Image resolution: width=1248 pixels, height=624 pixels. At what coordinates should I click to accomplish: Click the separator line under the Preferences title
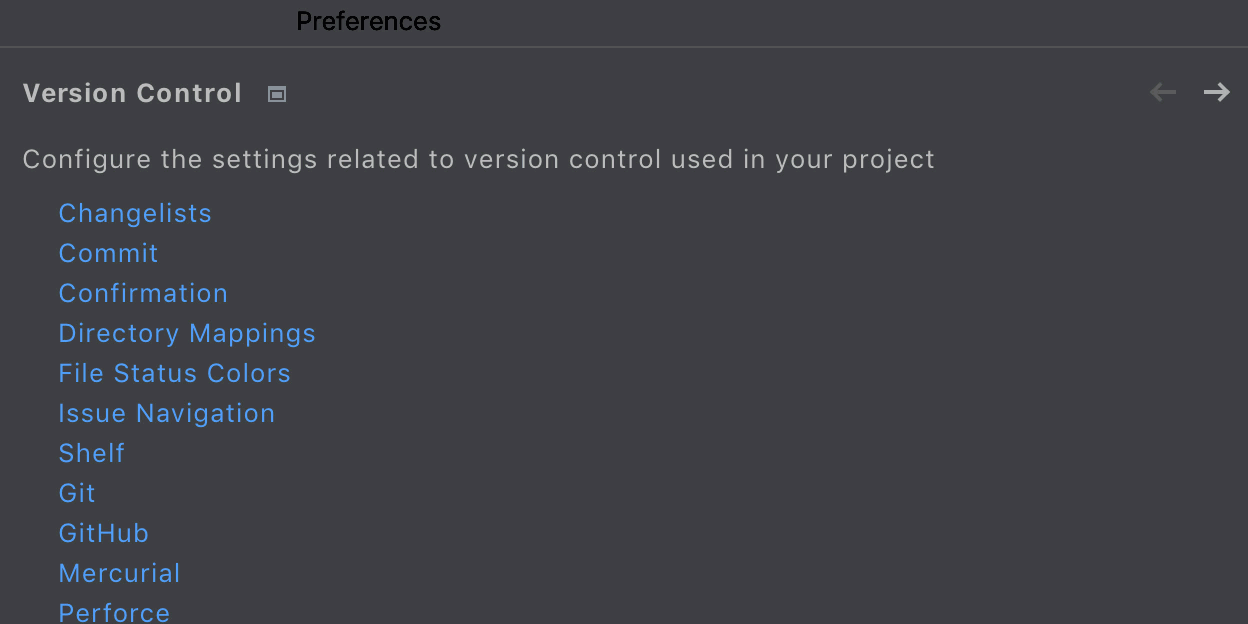click(624, 47)
